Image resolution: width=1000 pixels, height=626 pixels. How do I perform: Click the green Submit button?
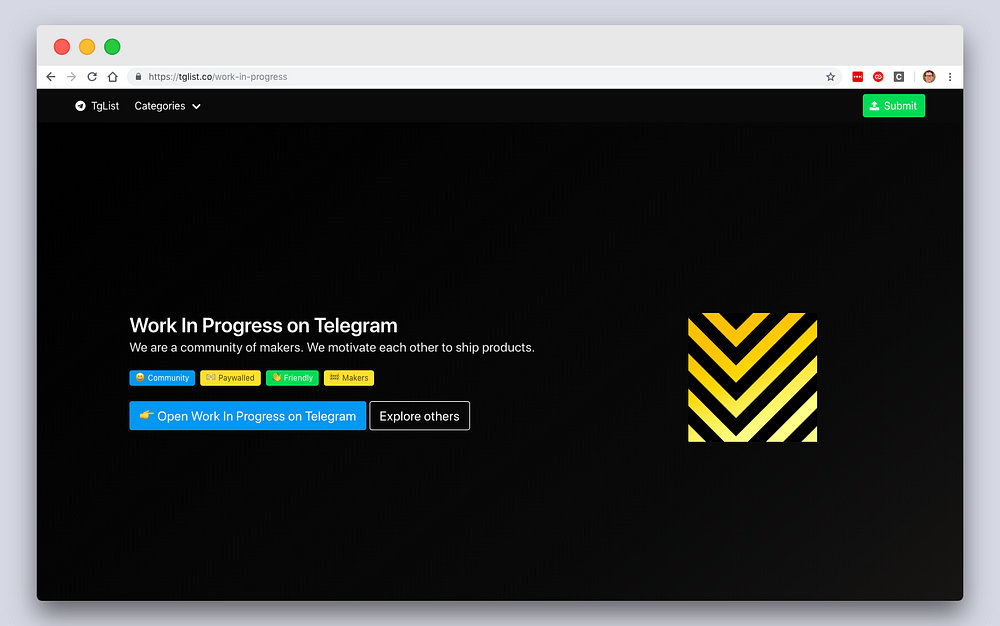(x=893, y=106)
